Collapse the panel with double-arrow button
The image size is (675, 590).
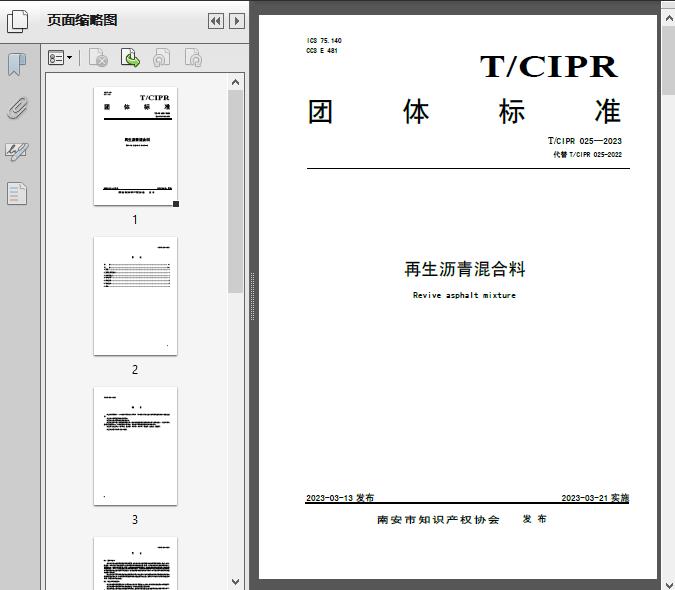tap(216, 21)
